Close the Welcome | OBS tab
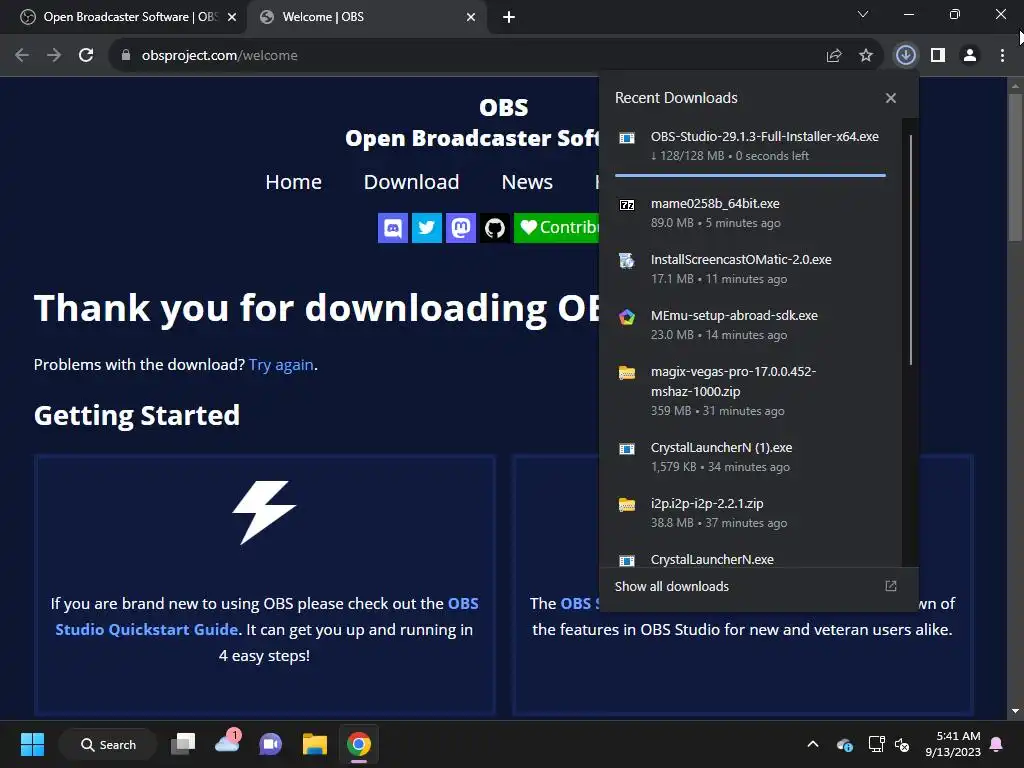 click(471, 17)
